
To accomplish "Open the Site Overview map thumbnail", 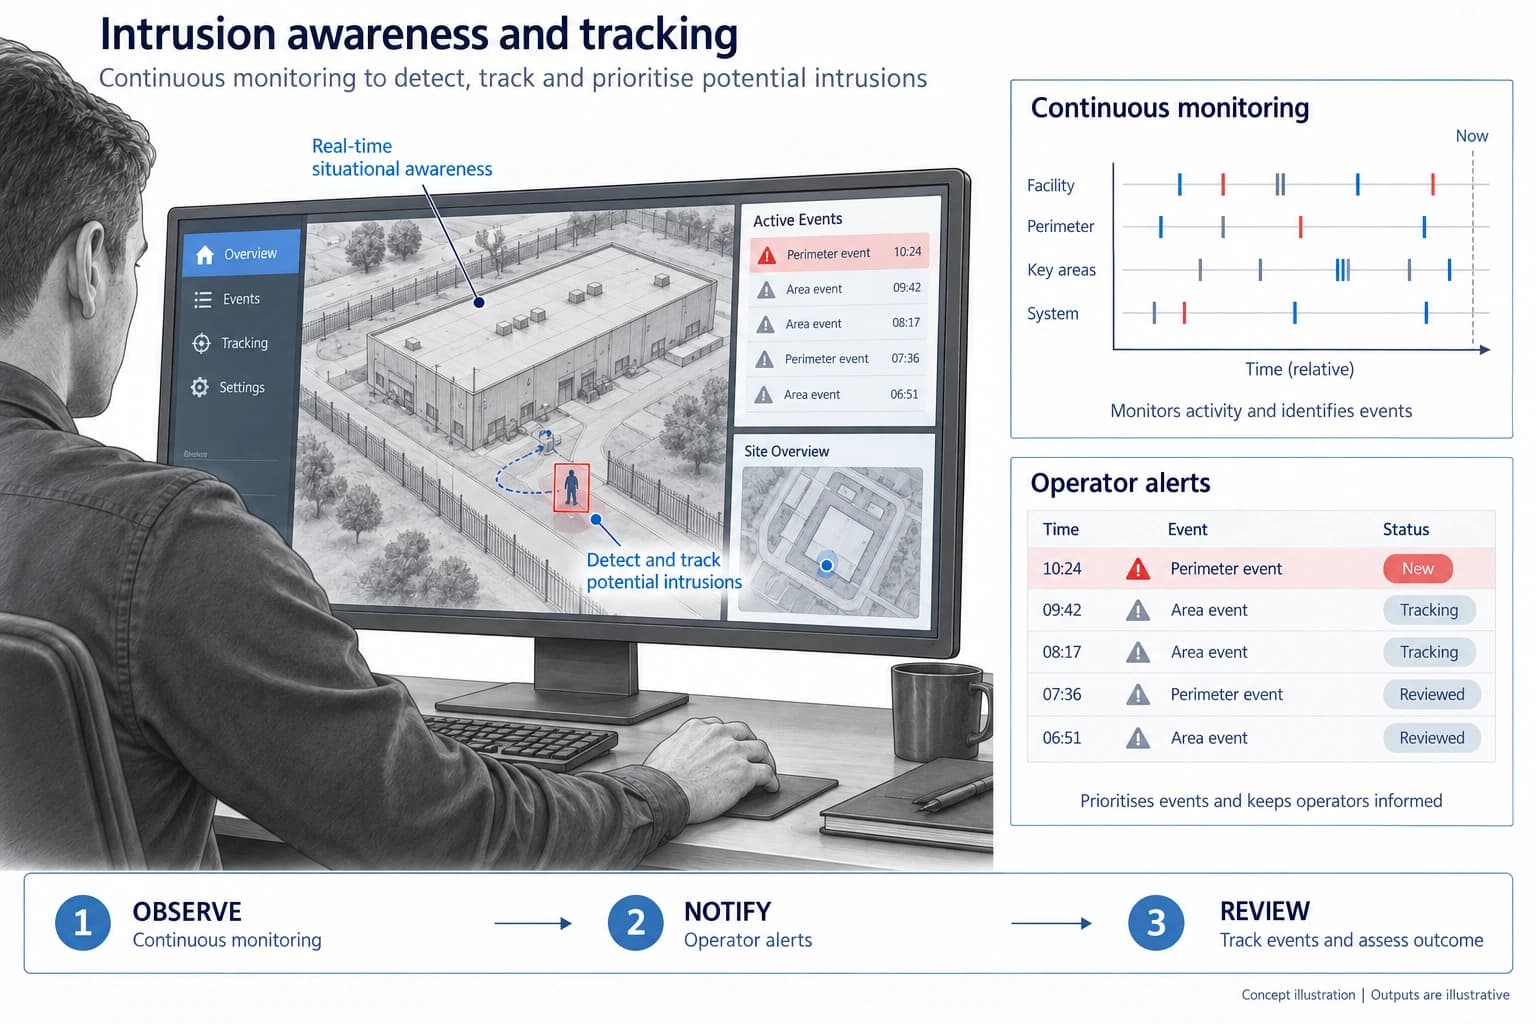I will pos(832,541).
